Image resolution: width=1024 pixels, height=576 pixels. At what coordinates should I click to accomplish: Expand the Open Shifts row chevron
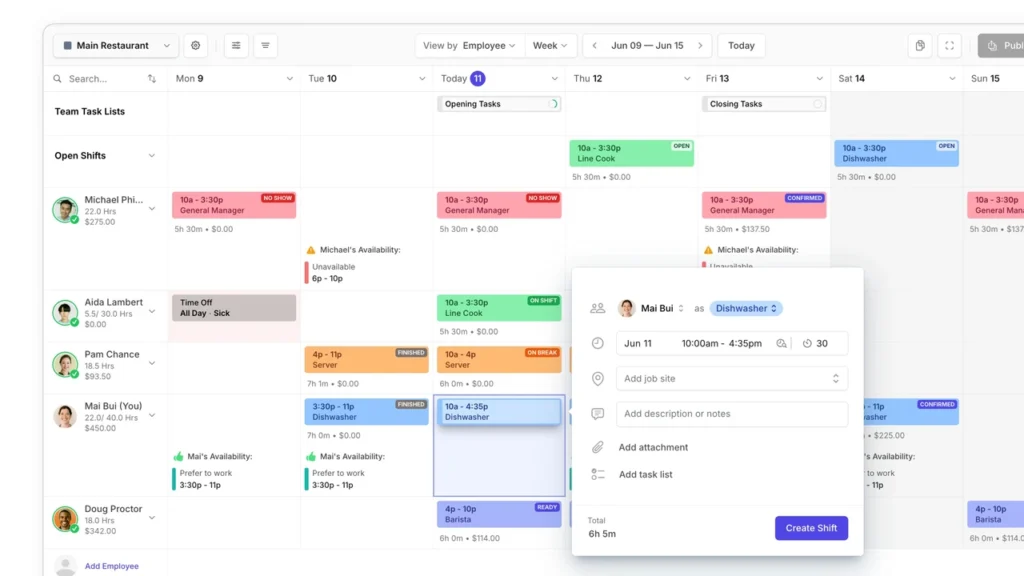pos(152,156)
